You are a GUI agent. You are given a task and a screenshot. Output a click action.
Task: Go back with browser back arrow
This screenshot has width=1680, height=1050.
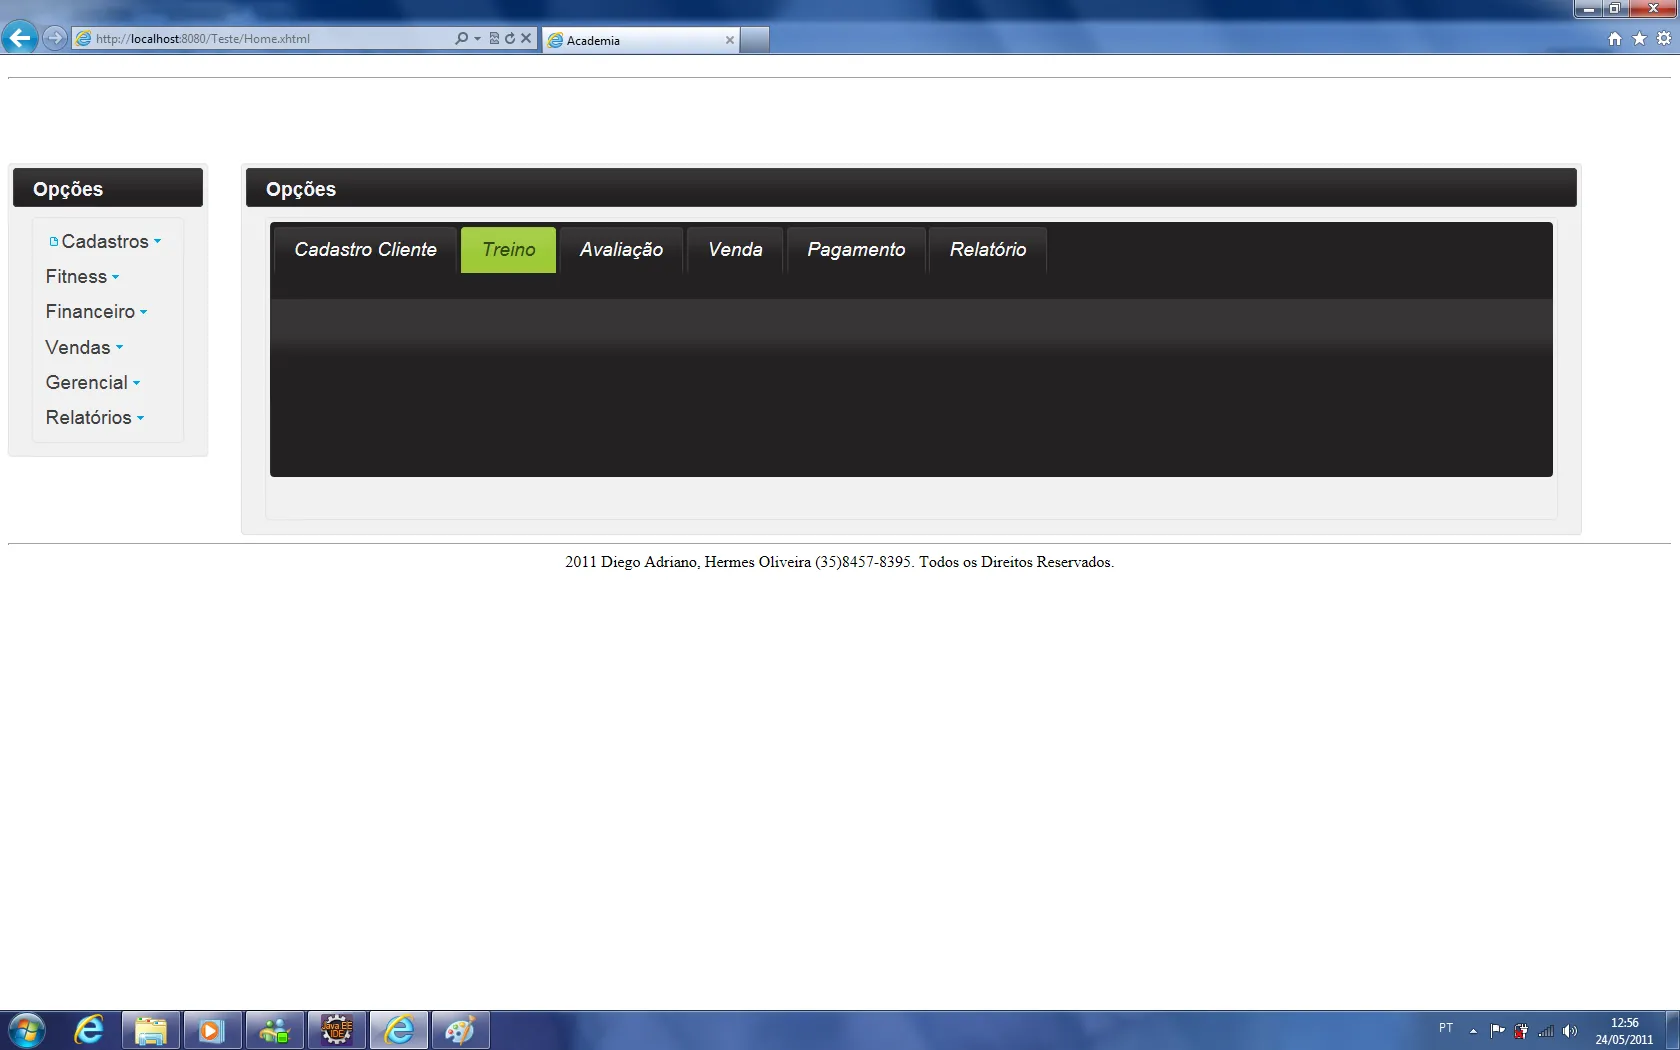click(19, 38)
